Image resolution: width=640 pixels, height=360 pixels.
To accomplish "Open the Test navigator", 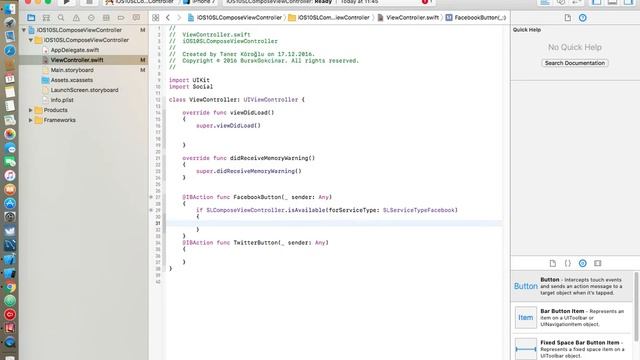I will [91, 18].
